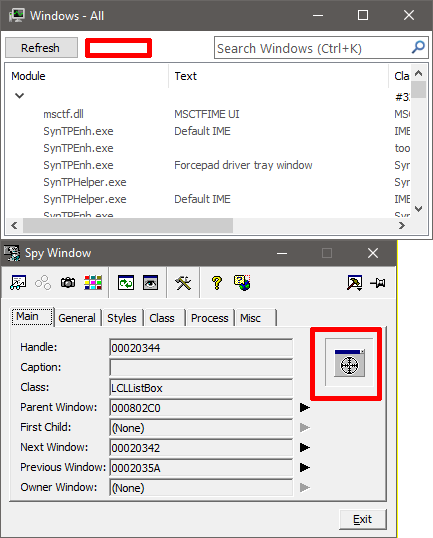This screenshot has height=538, width=433.
Task: Switch to the Process tab
Action: [210, 318]
